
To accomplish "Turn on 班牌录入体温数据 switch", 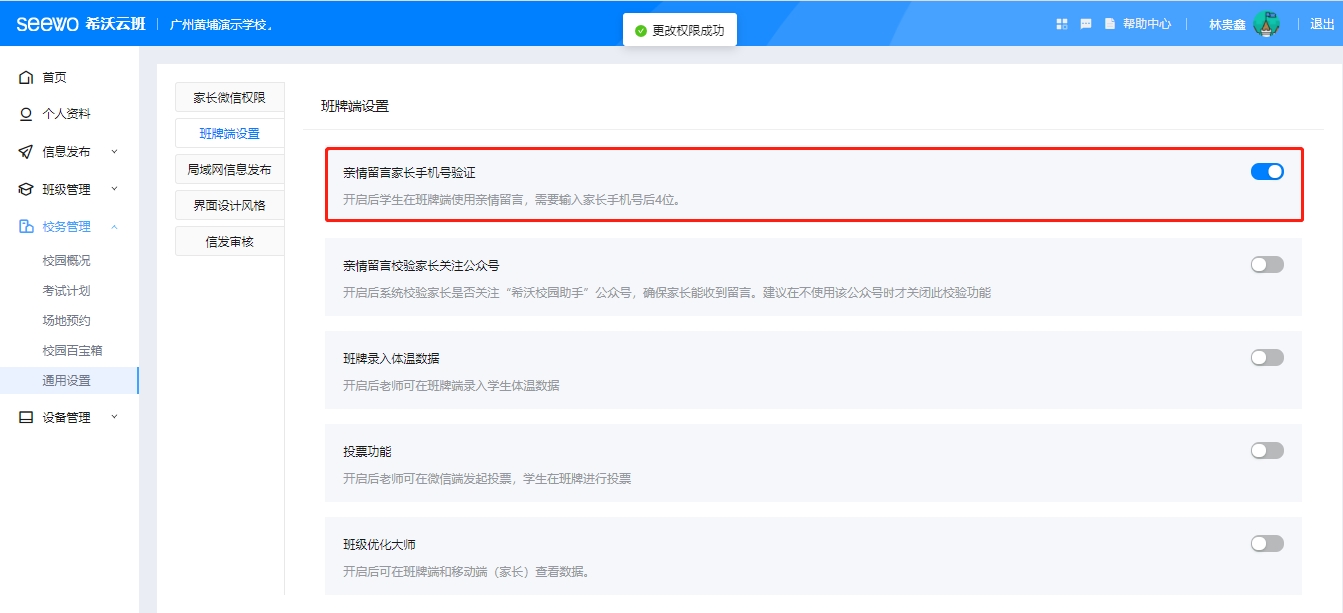I will click(1267, 358).
